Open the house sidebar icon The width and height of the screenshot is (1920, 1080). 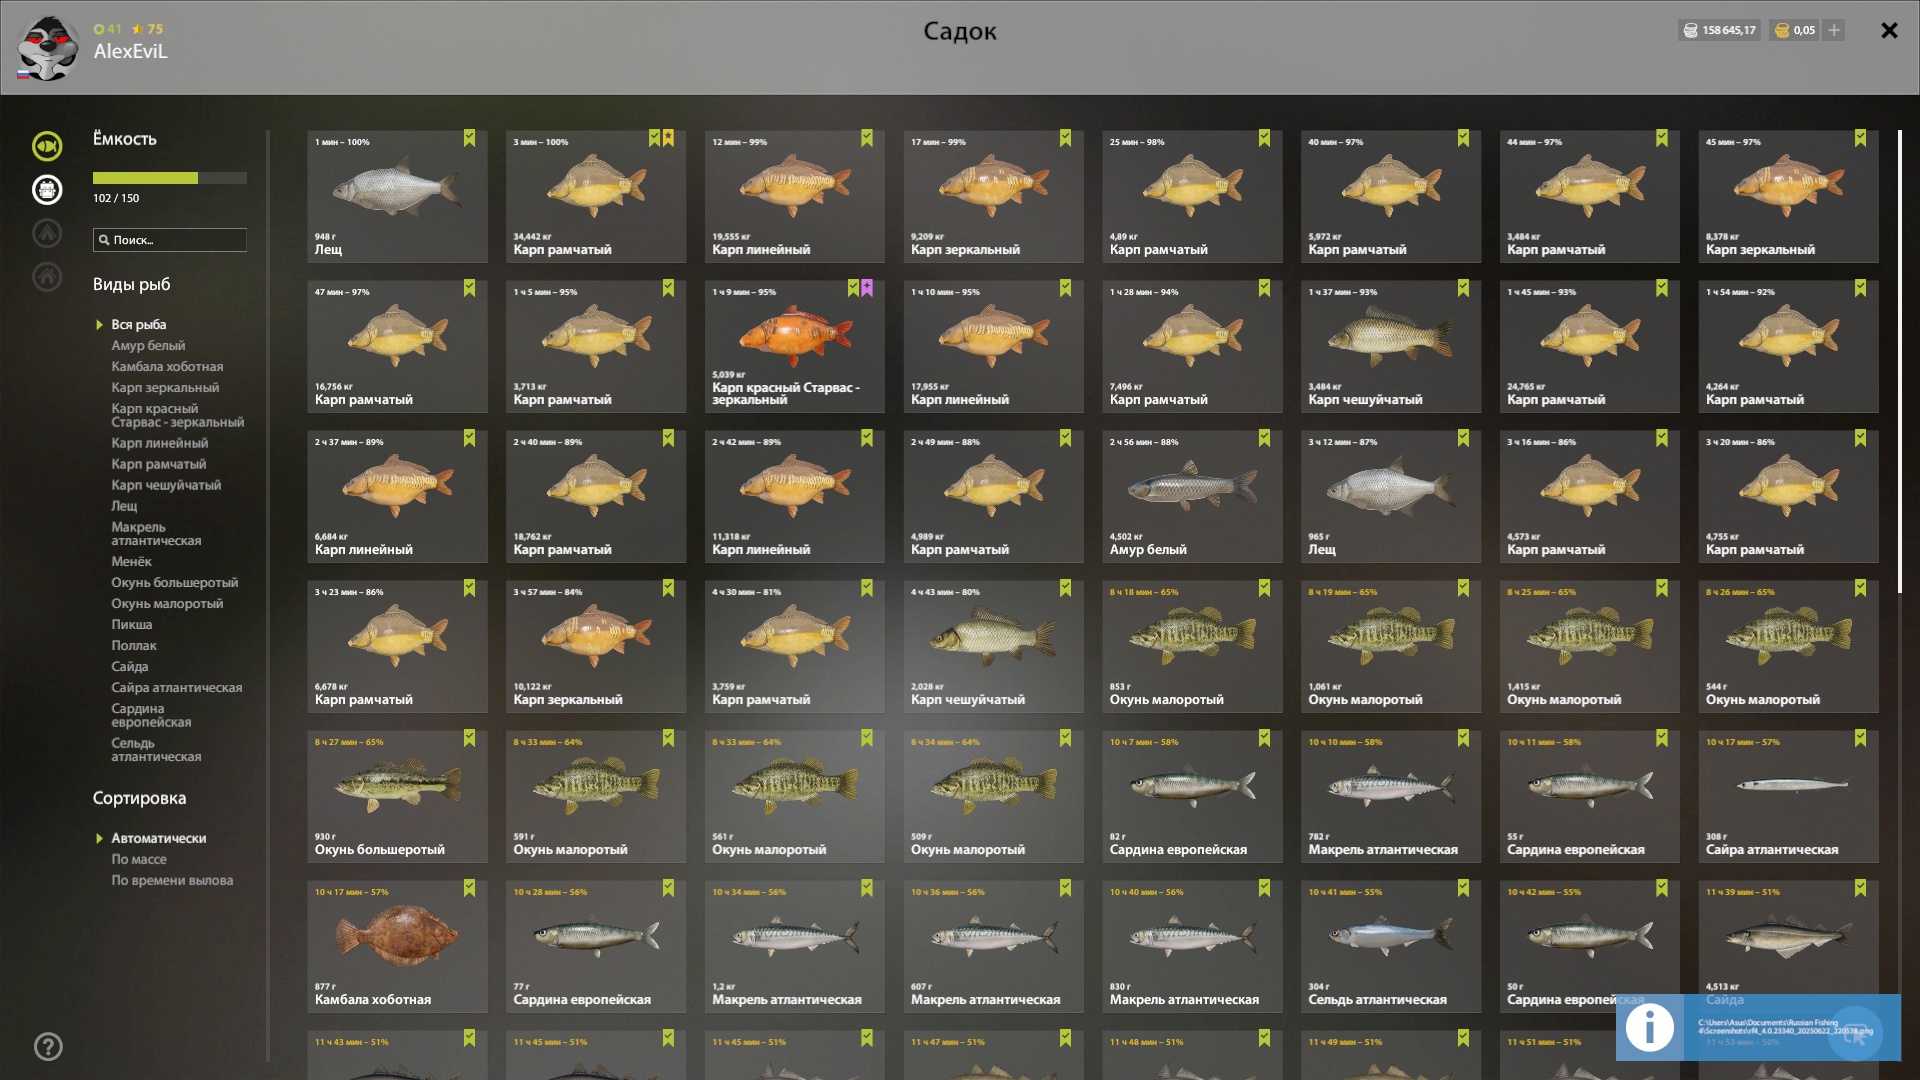[x=47, y=277]
